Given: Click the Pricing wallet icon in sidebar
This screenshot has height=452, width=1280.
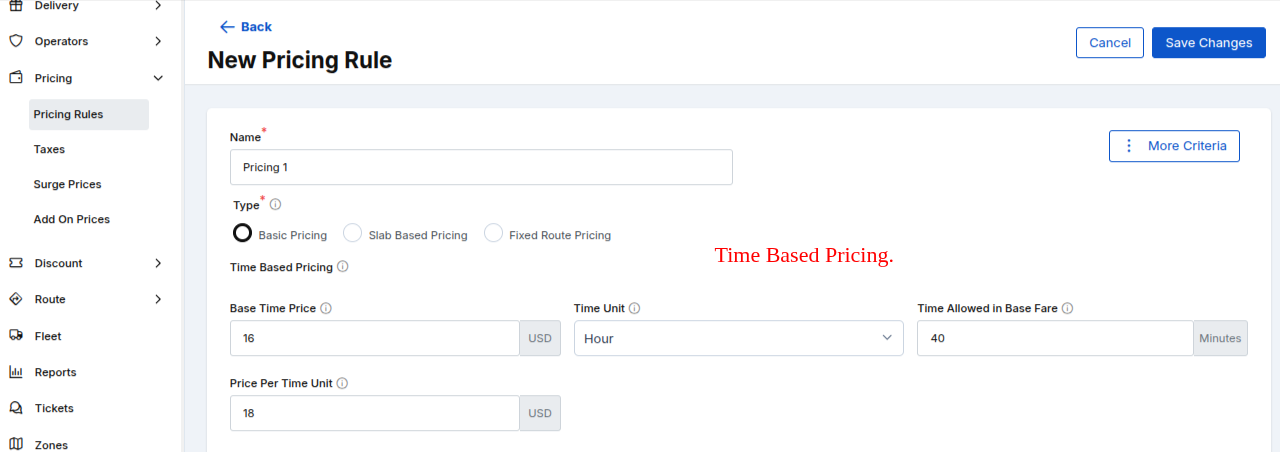Looking at the screenshot, I should [16, 78].
